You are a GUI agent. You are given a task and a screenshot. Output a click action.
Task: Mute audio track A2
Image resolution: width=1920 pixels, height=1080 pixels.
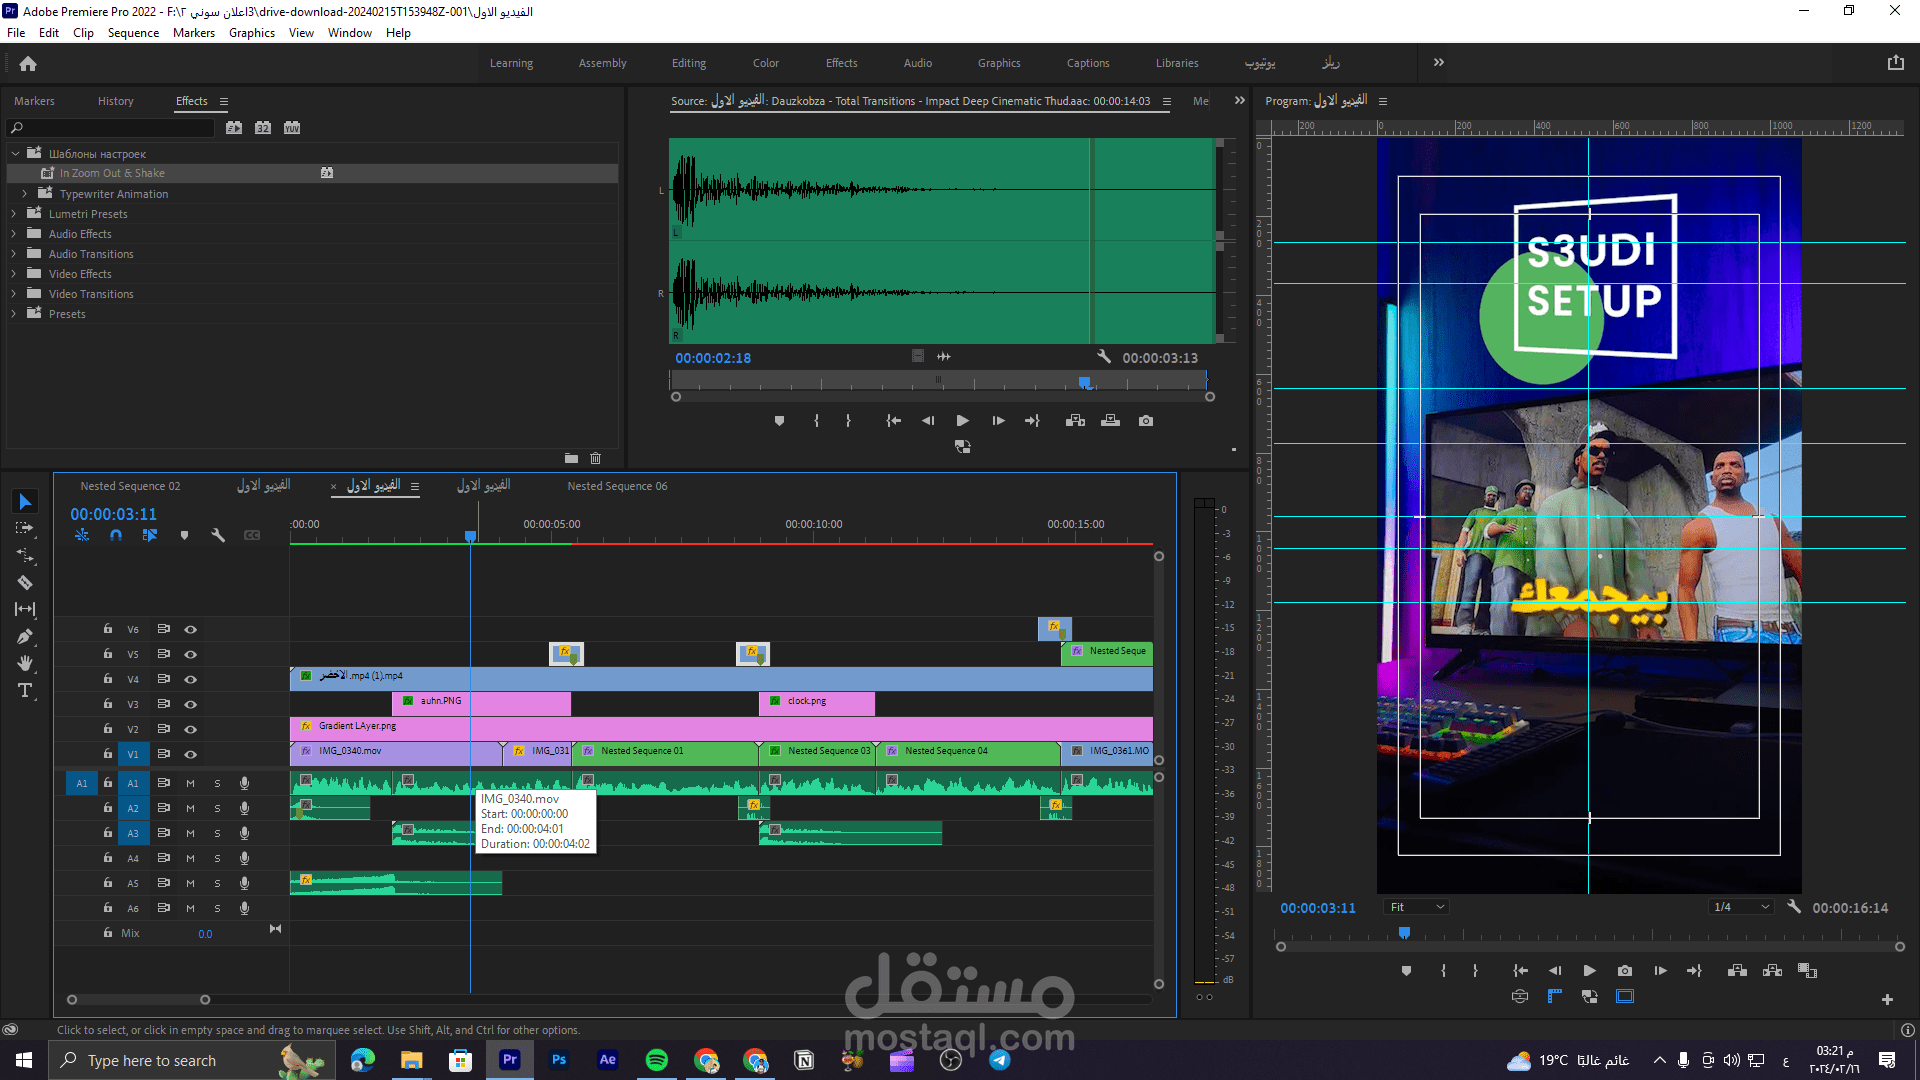click(x=190, y=808)
